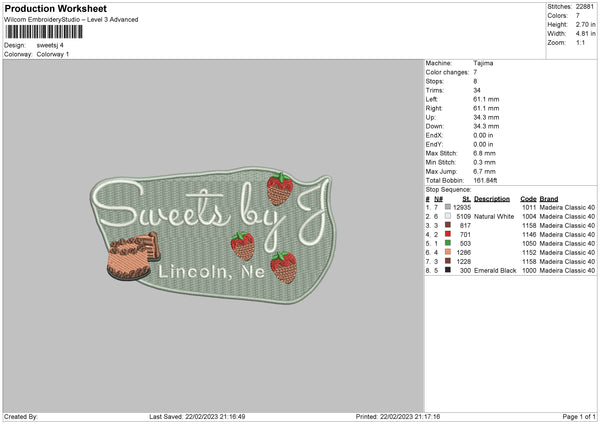Click the 'Printed: 22/02/2023' footer text

[x=398, y=417]
